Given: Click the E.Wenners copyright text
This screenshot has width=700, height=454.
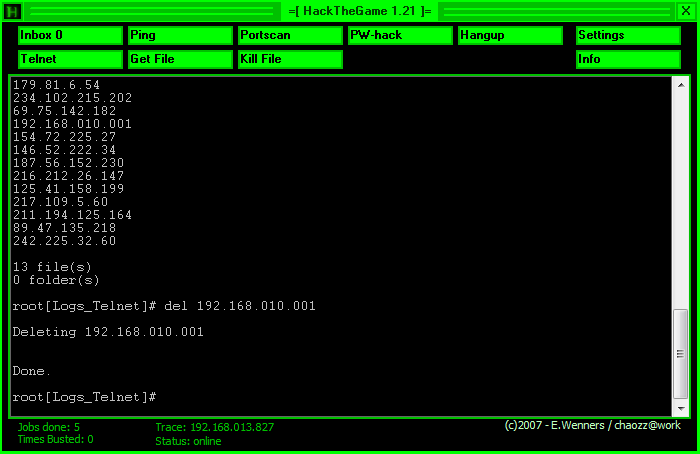Looking at the screenshot, I should [x=592, y=425].
